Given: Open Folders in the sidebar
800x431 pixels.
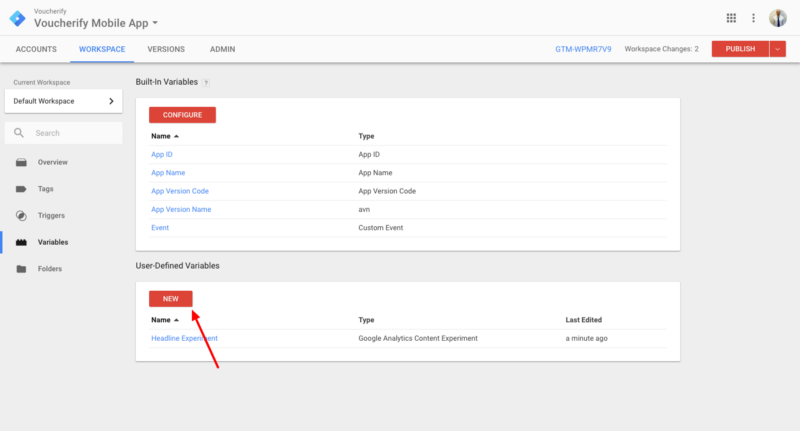Looking at the screenshot, I should (x=49, y=269).
